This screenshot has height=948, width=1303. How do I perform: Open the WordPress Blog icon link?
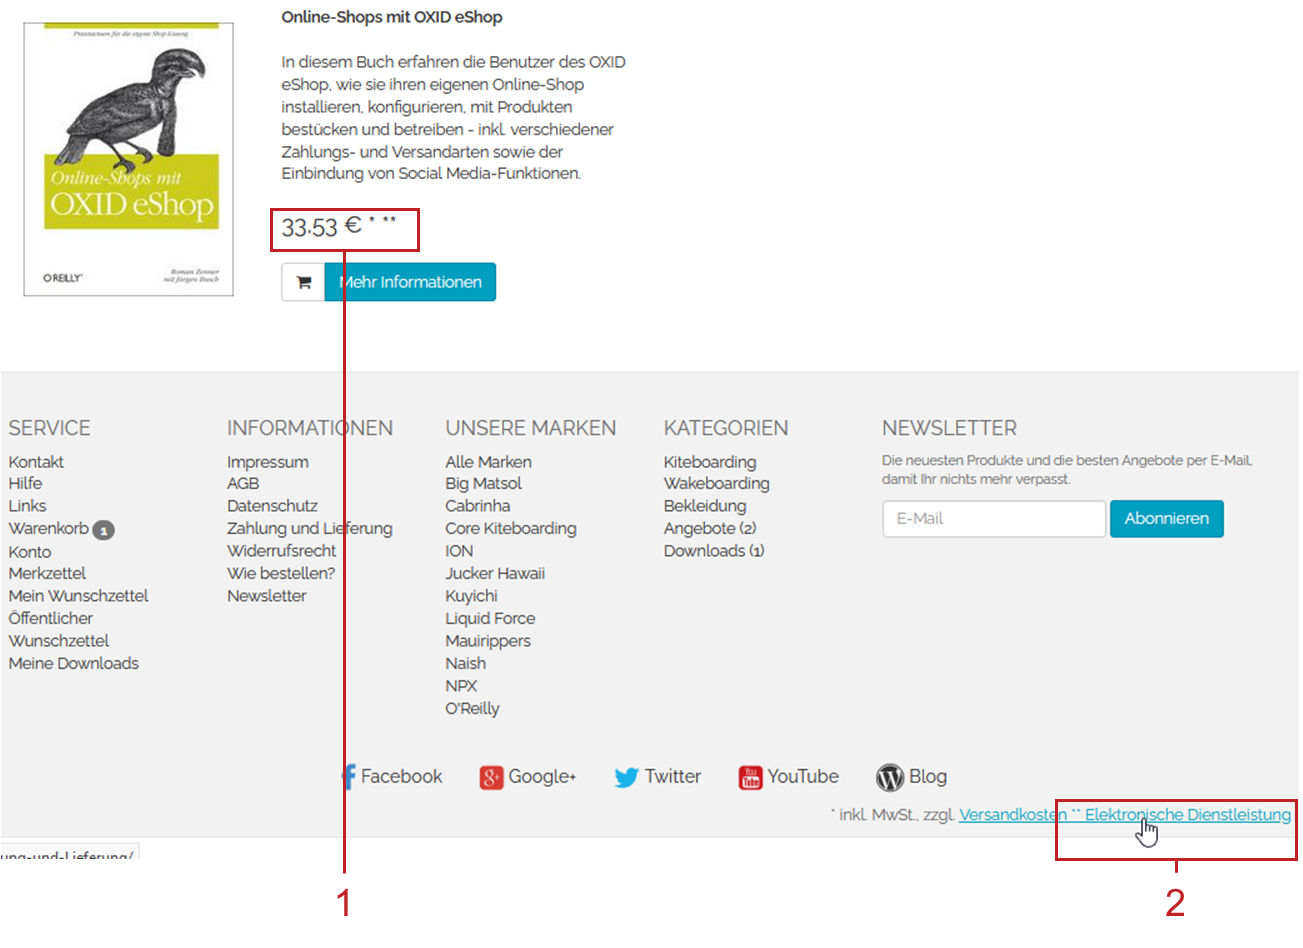coord(889,777)
